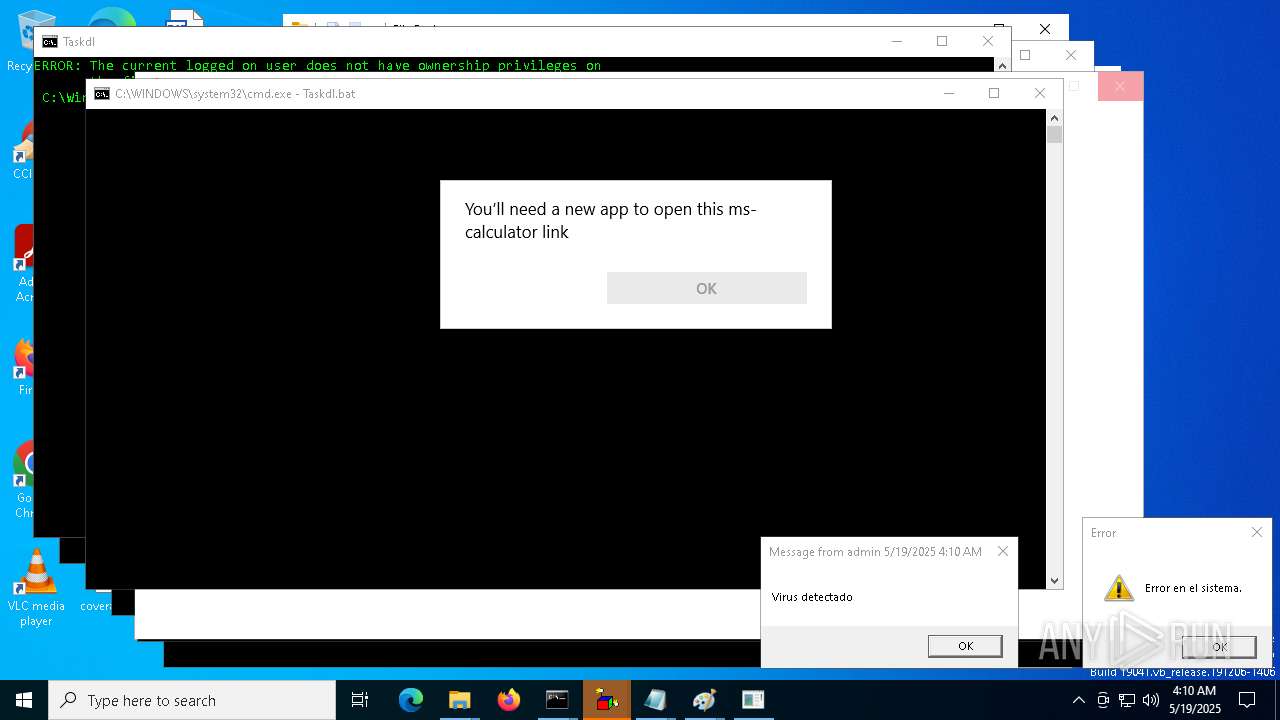Switch to Command Prompt on the taskbar

tap(557, 700)
